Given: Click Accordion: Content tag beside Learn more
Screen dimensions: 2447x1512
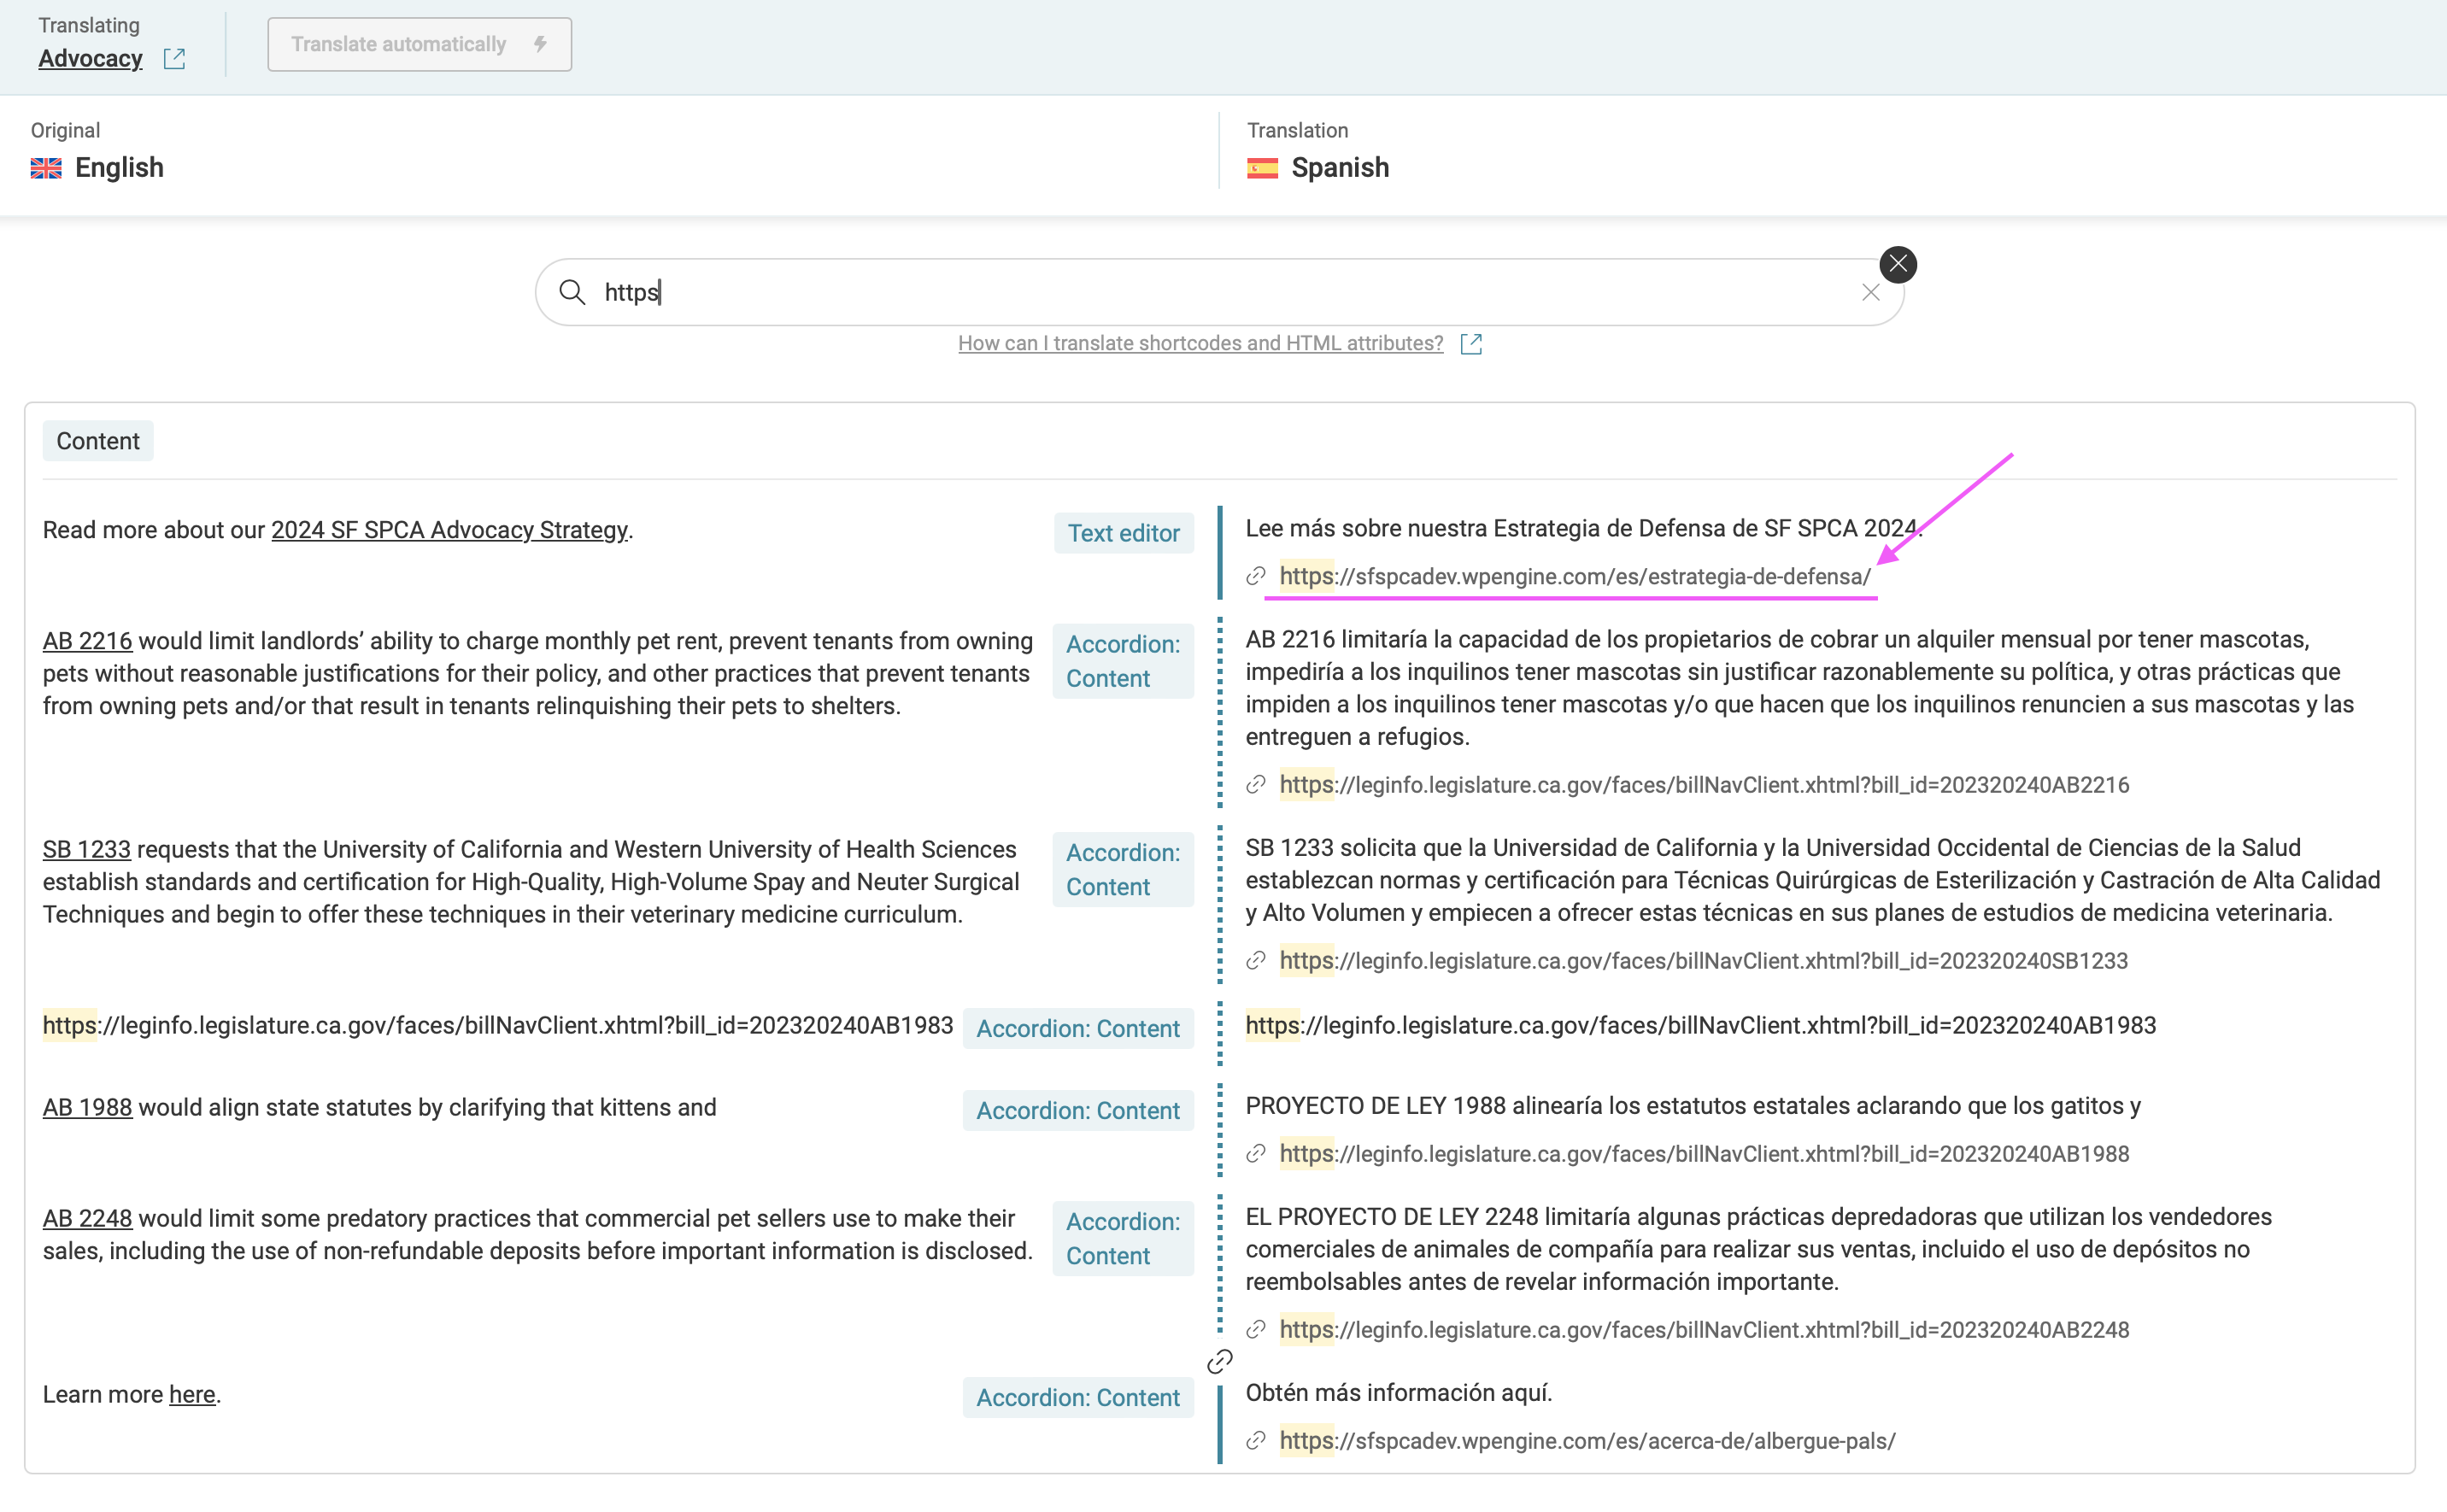Looking at the screenshot, I should (x=1078, y=1397).
